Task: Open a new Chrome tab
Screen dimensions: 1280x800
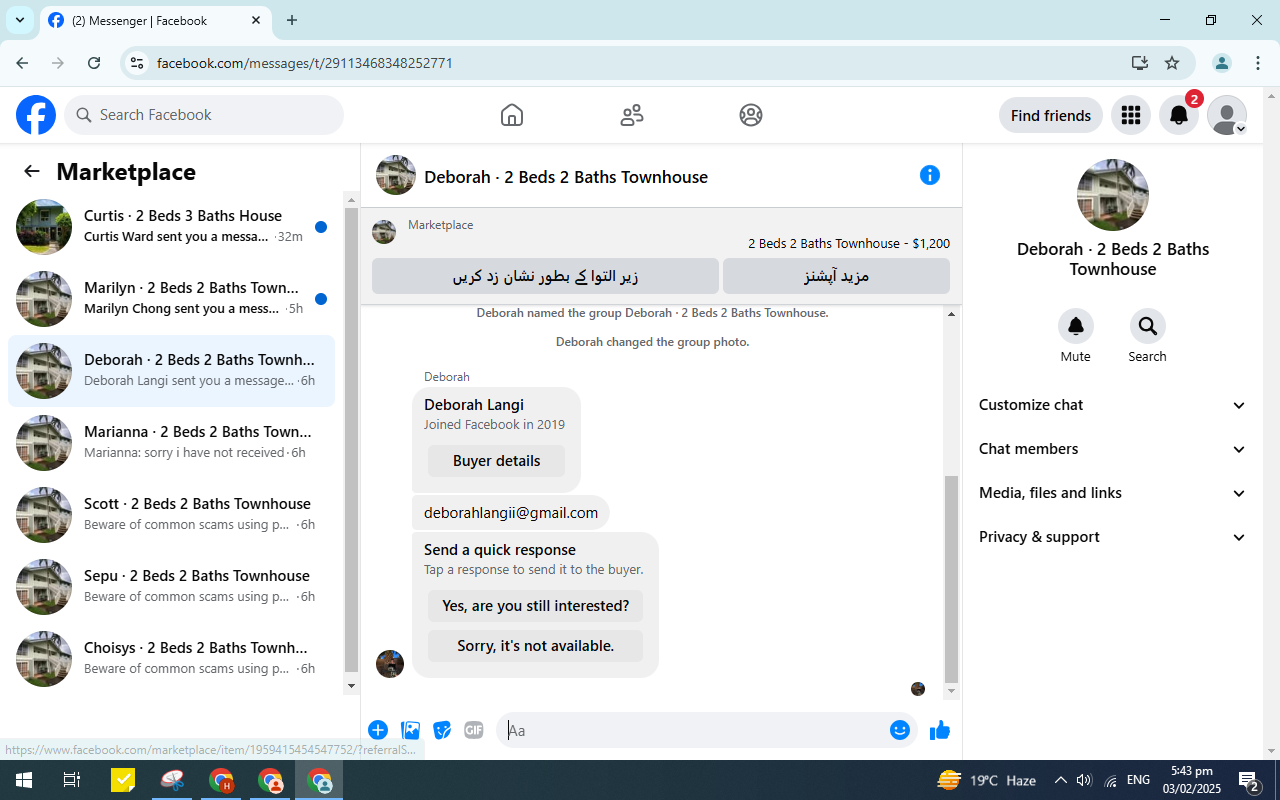Action: click(292, 20)
